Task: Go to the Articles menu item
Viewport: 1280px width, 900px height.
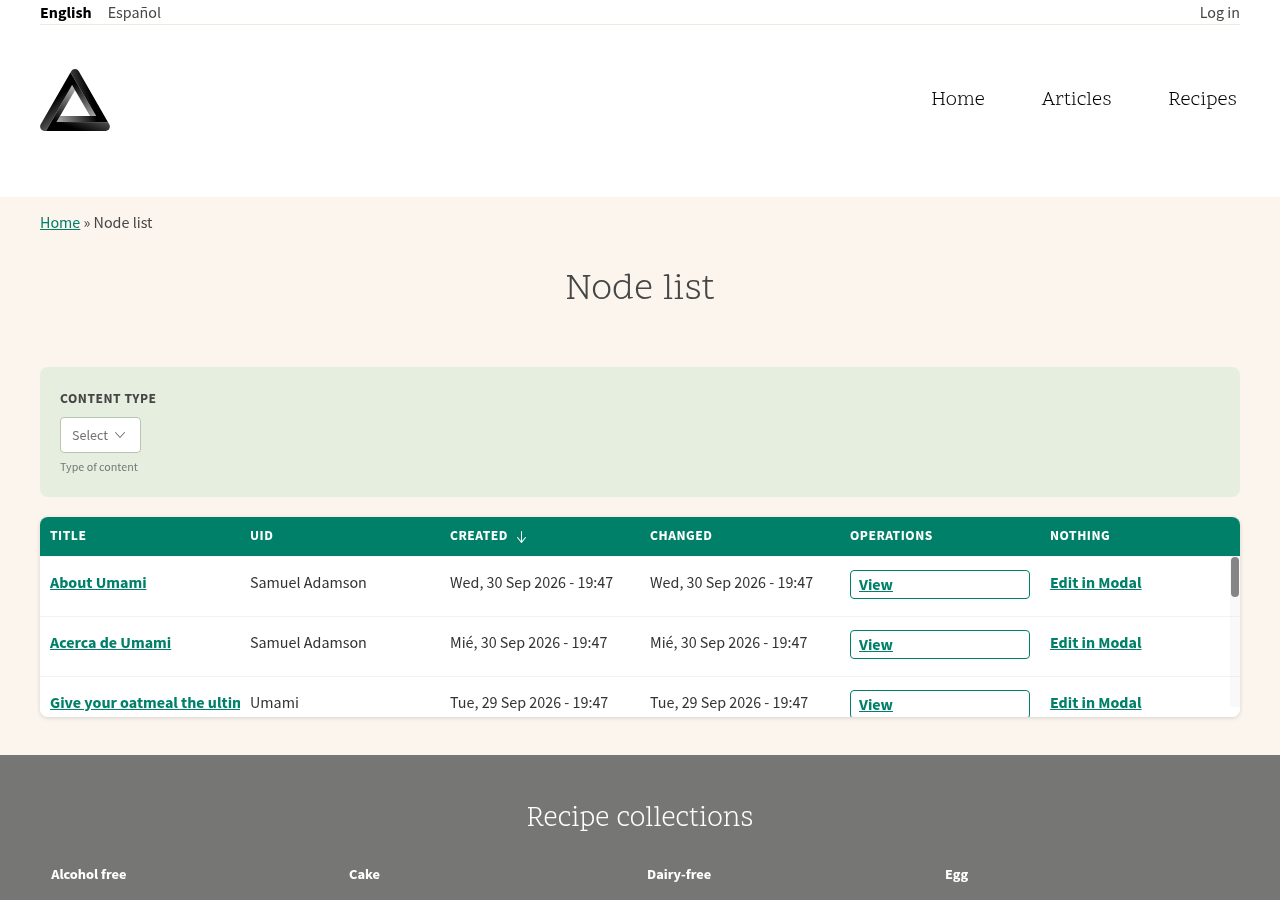Action: click(x=1076, y=99)
